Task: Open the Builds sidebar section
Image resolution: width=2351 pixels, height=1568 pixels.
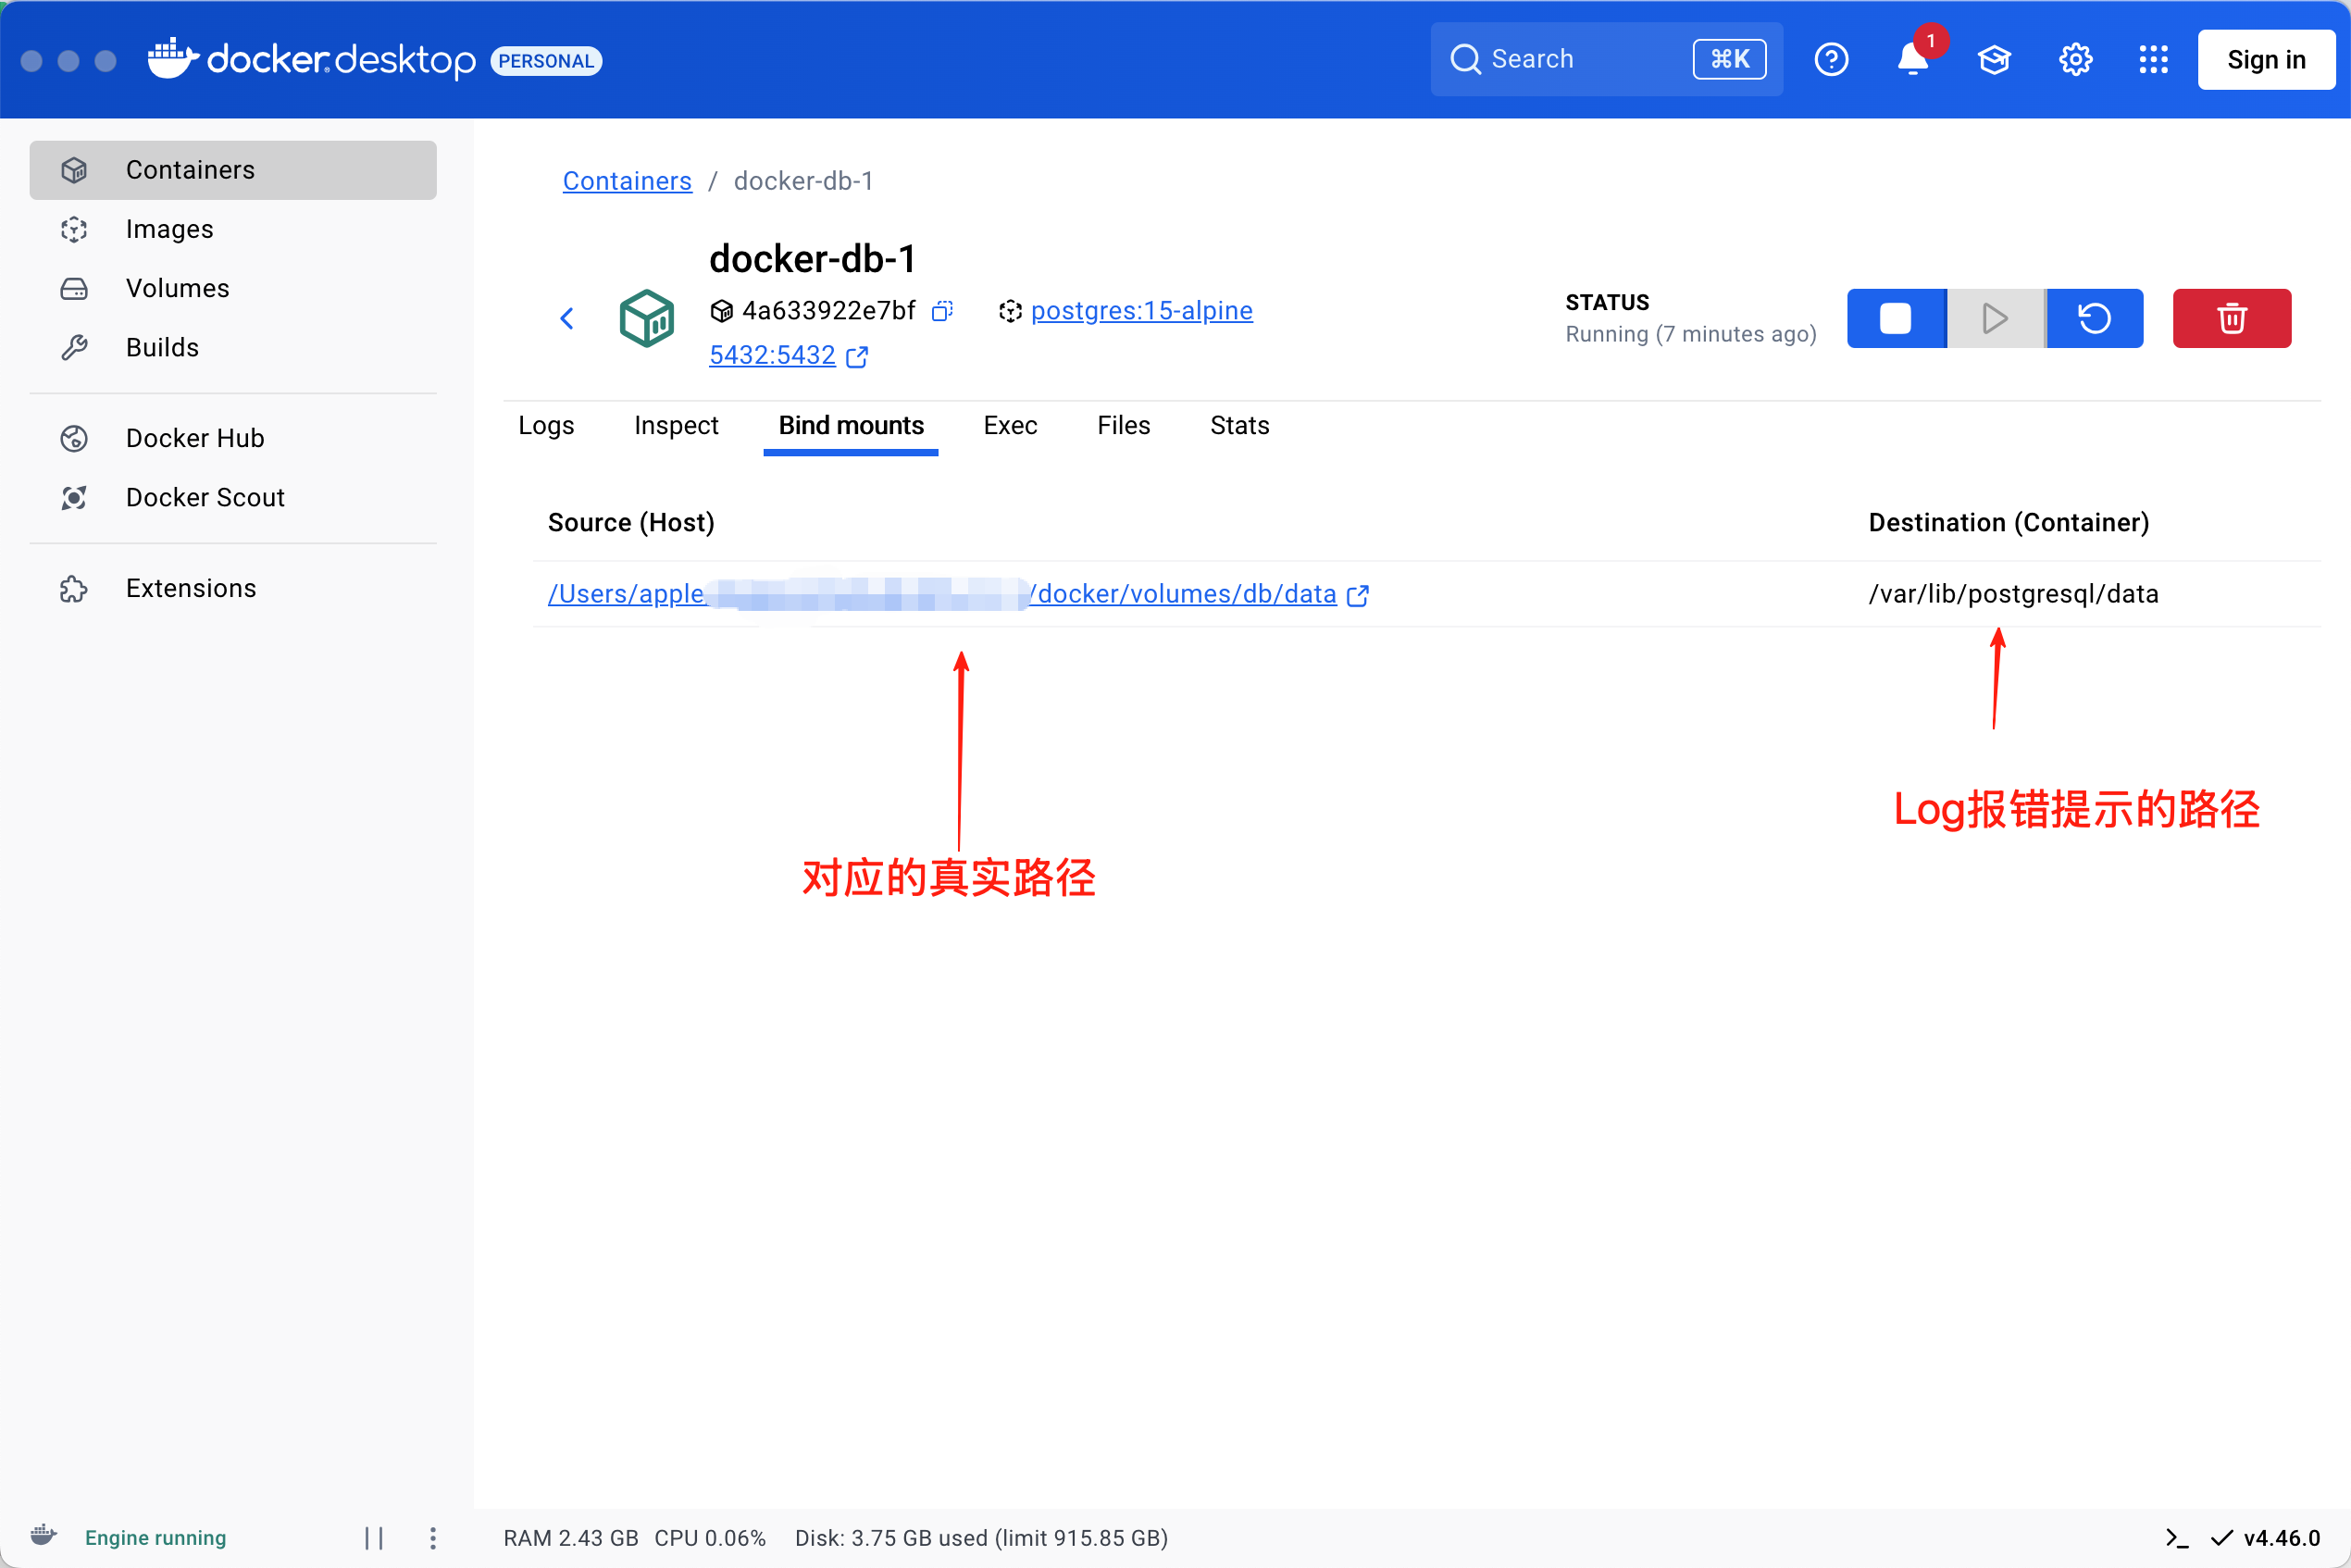Action: pyautogui.click(x=233, y=347)
